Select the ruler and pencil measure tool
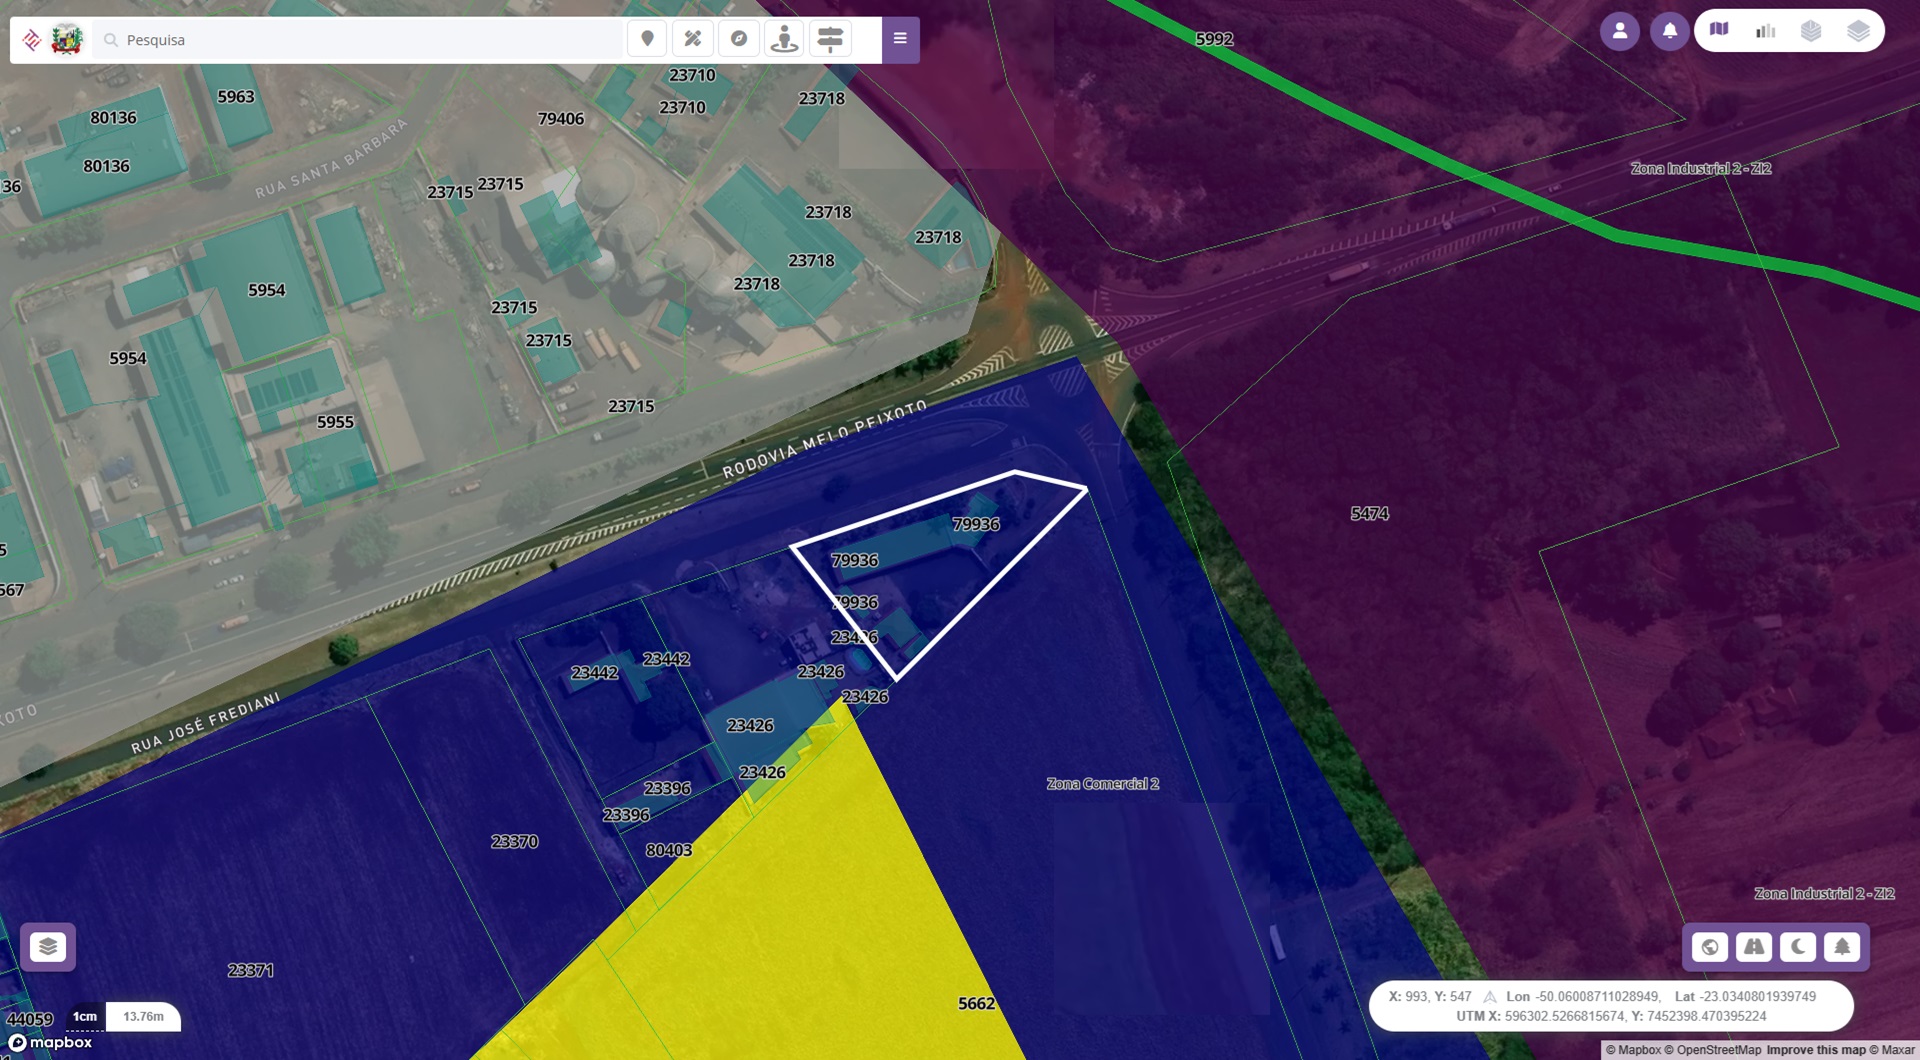 692,39
